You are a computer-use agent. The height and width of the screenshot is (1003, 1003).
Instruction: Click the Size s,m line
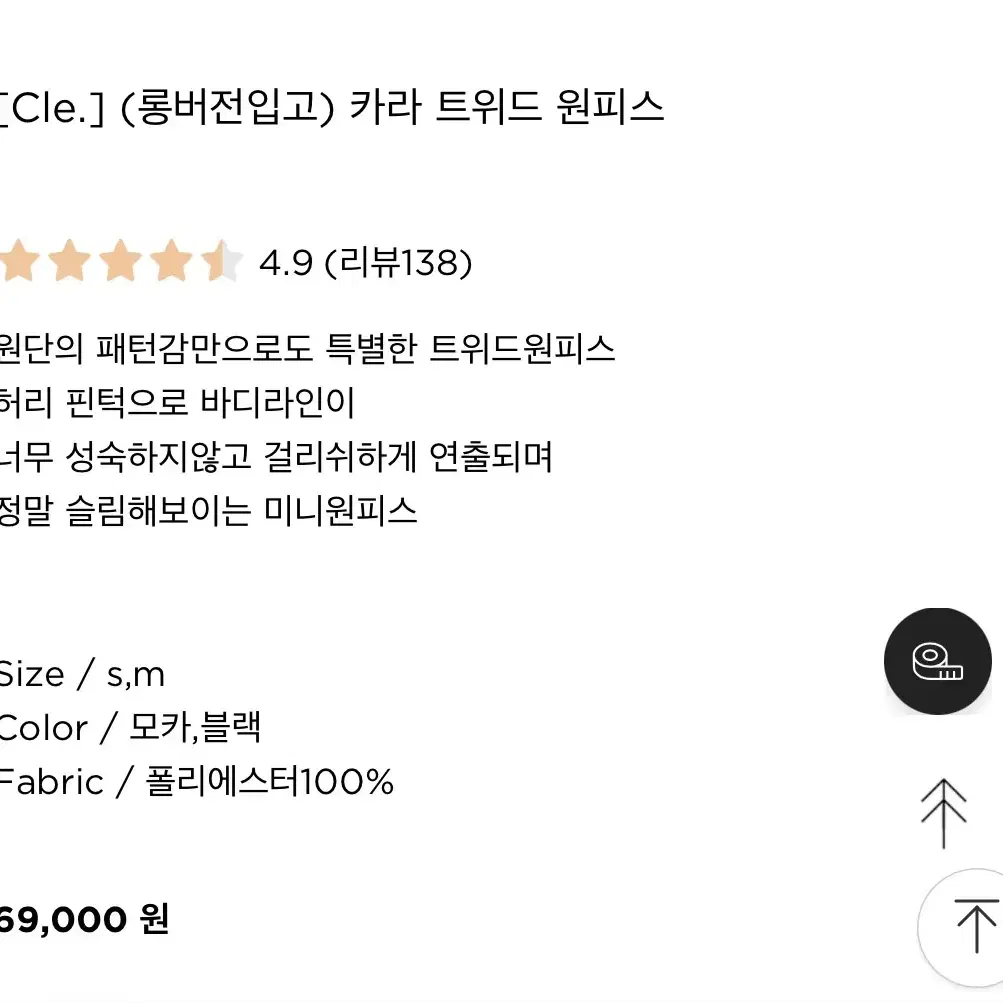coord(82,674)
